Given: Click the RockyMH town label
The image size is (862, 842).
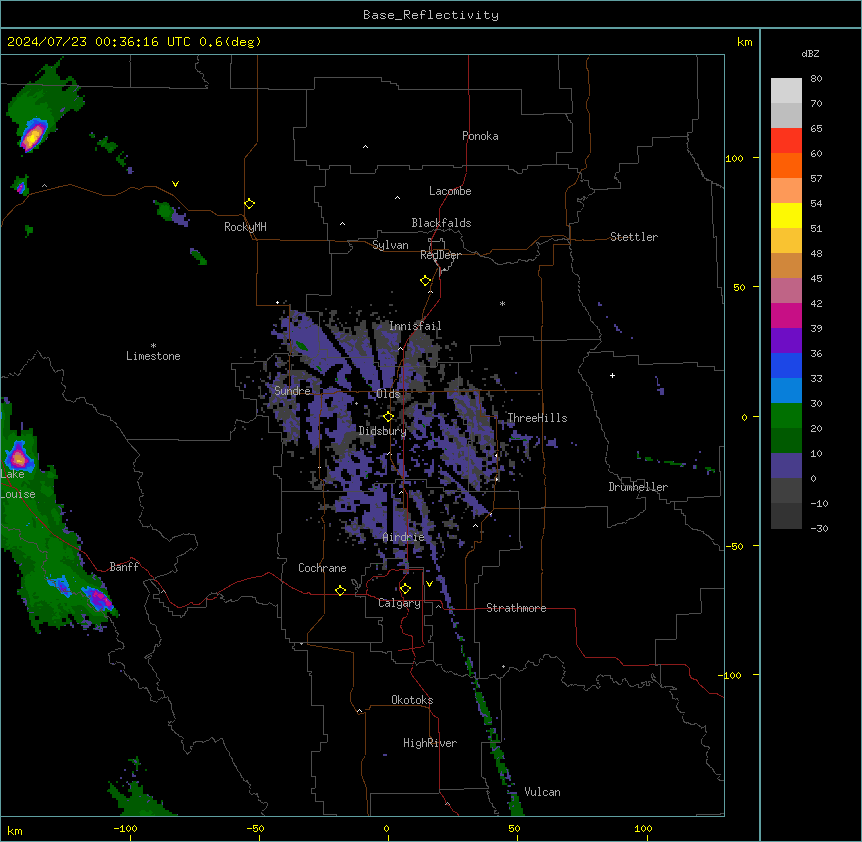Looking at the screenshot, I should coord(245,227).
